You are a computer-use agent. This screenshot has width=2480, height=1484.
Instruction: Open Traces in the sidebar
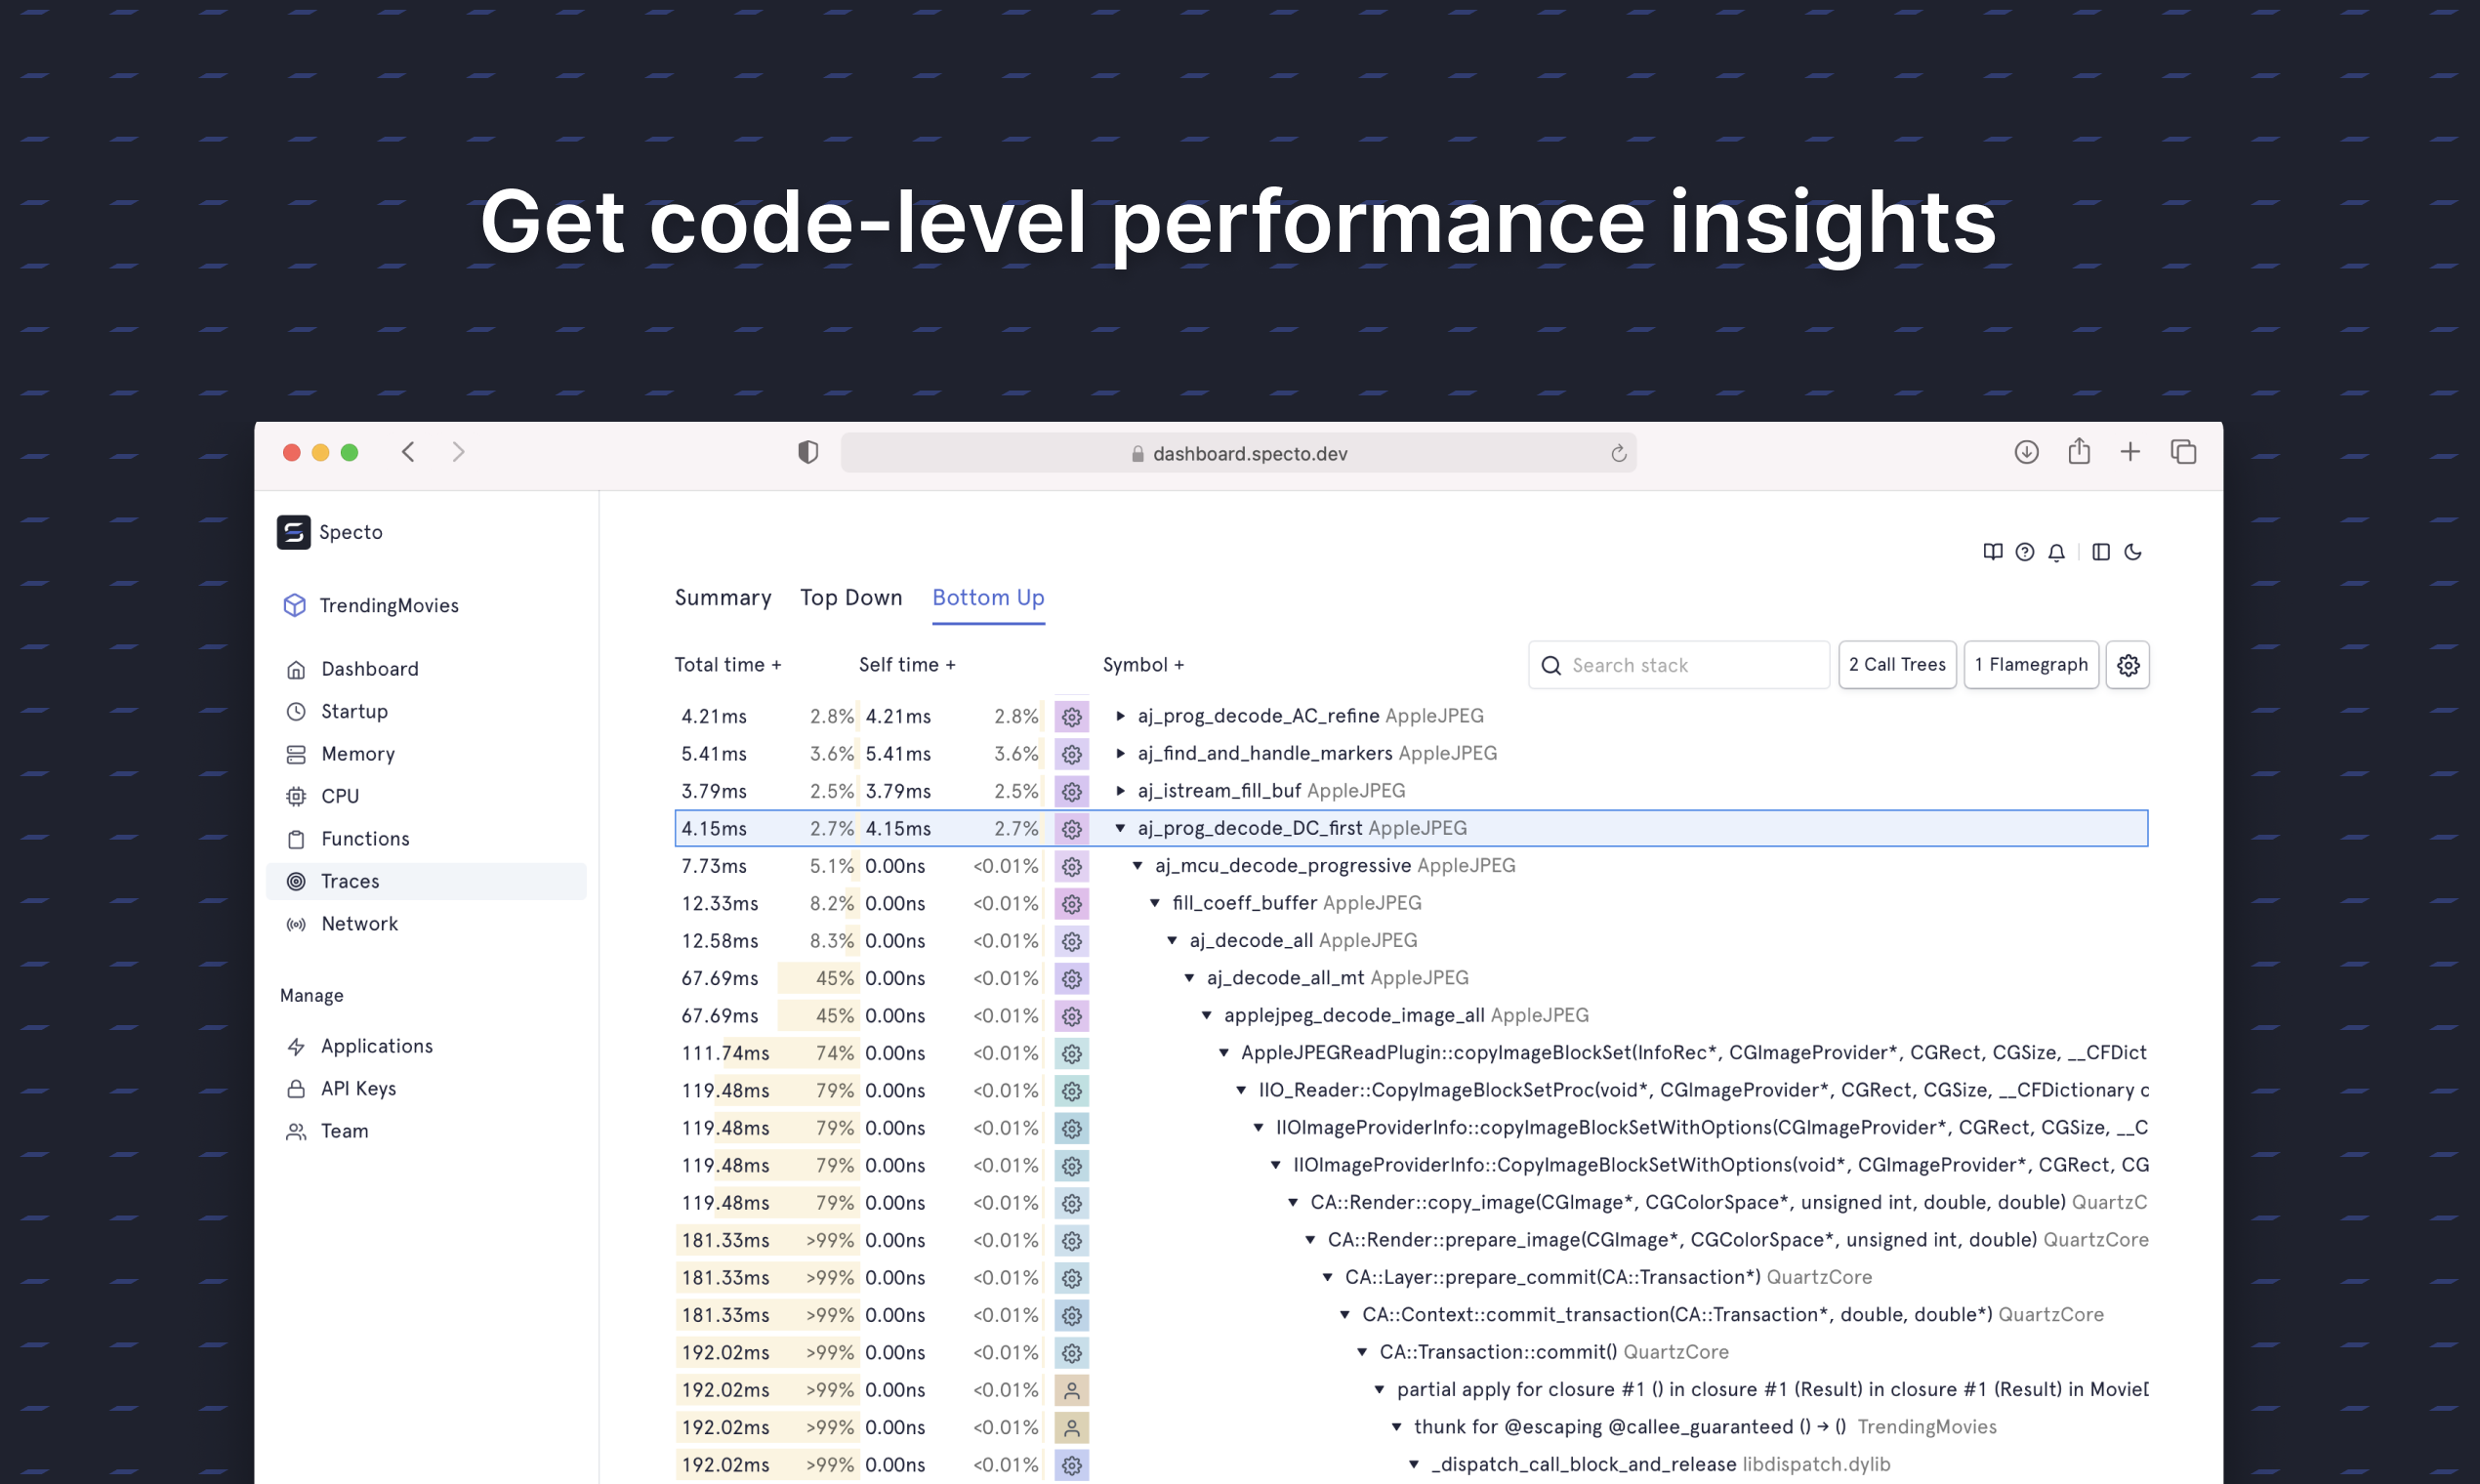350,881
